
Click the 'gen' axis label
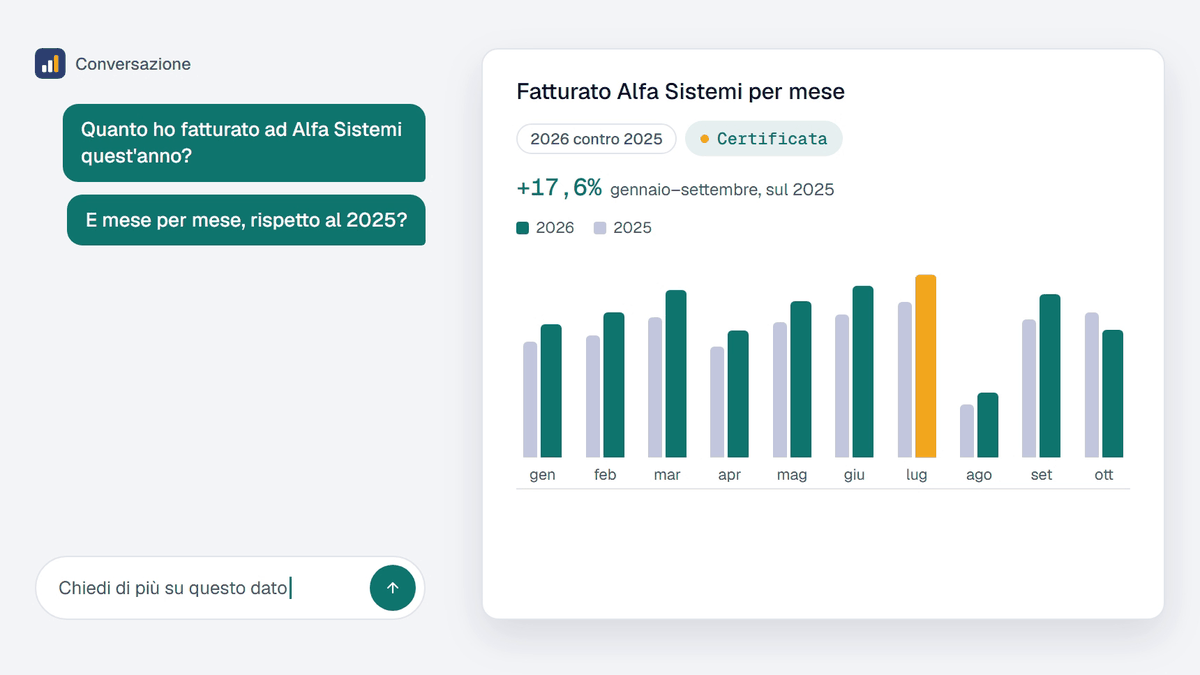click(542, 475)
